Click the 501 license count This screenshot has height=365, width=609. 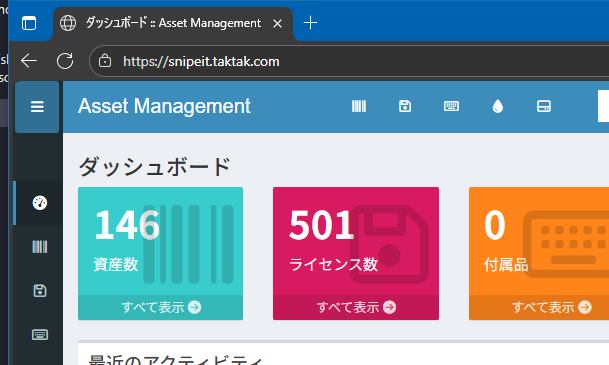click(322, 225)
